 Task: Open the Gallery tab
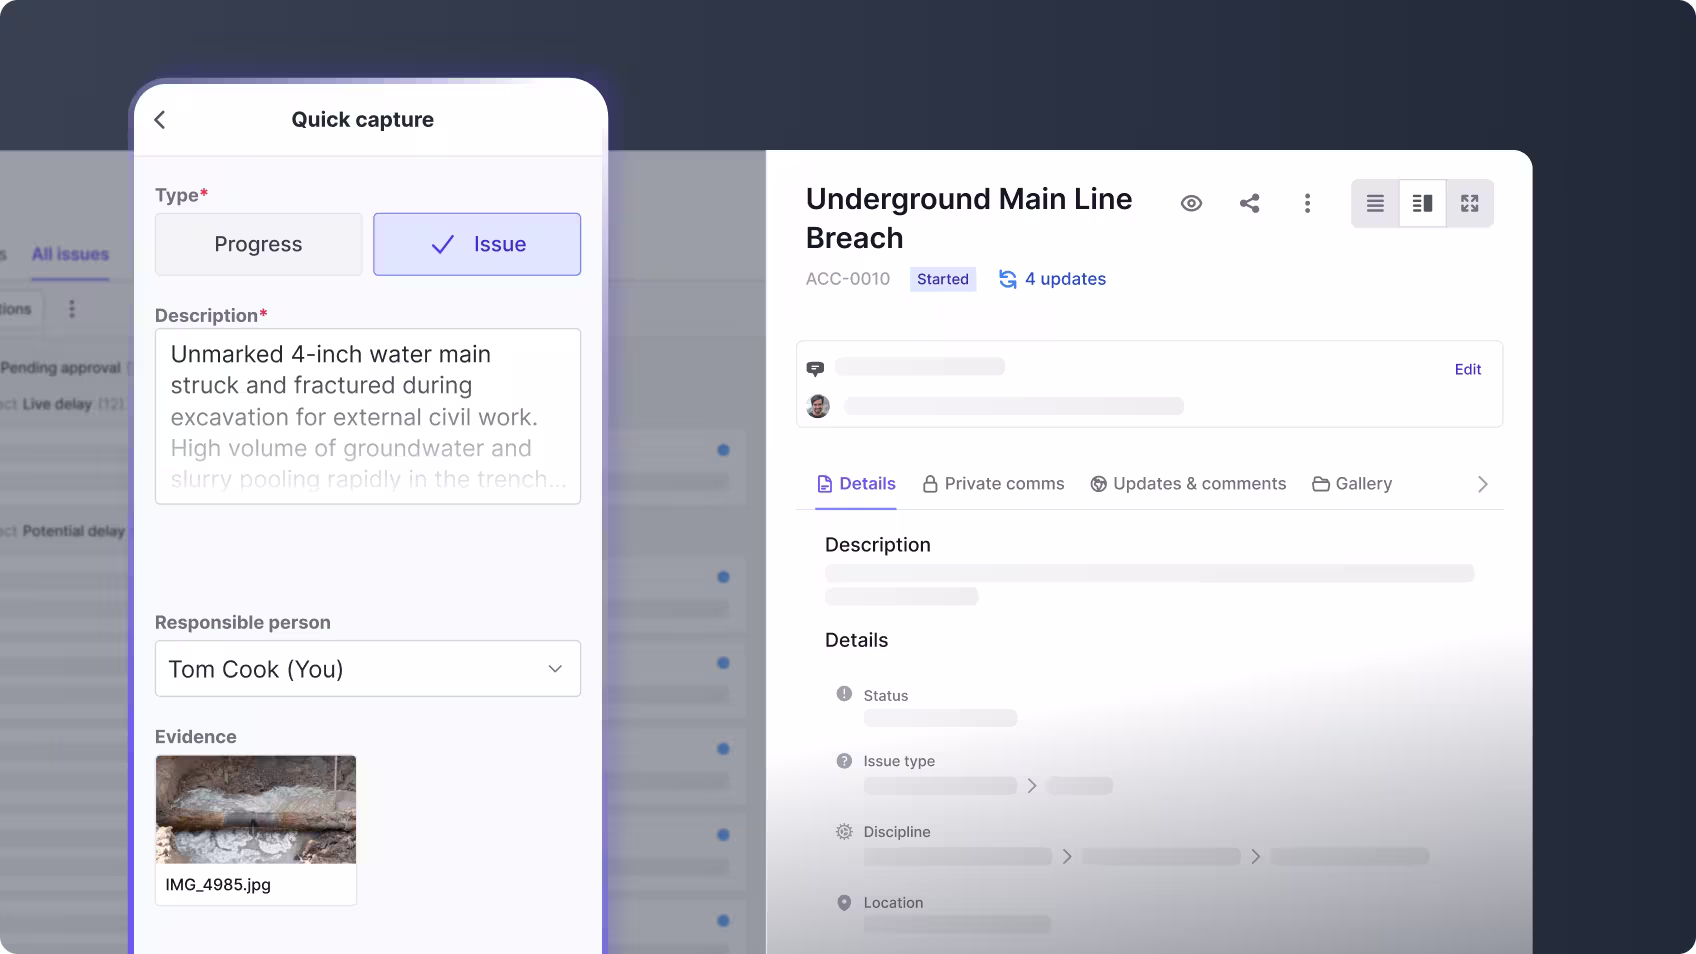pos(1352,484)
